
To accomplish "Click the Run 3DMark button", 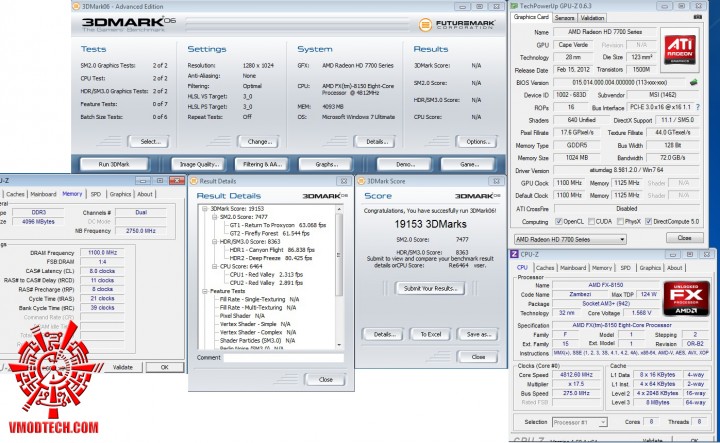I will pos(114,164).
